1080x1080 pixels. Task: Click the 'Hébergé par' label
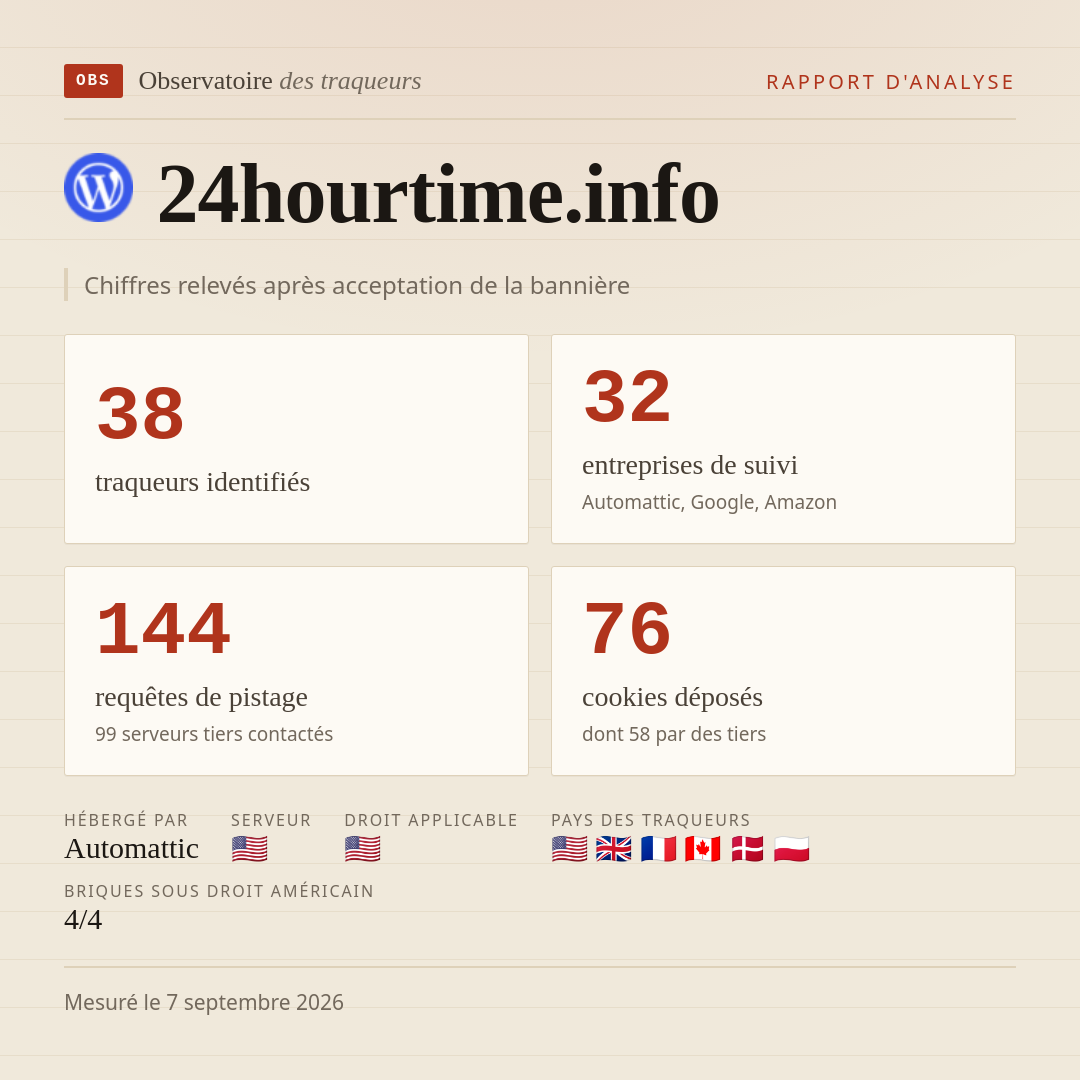(x=126, y=820)
